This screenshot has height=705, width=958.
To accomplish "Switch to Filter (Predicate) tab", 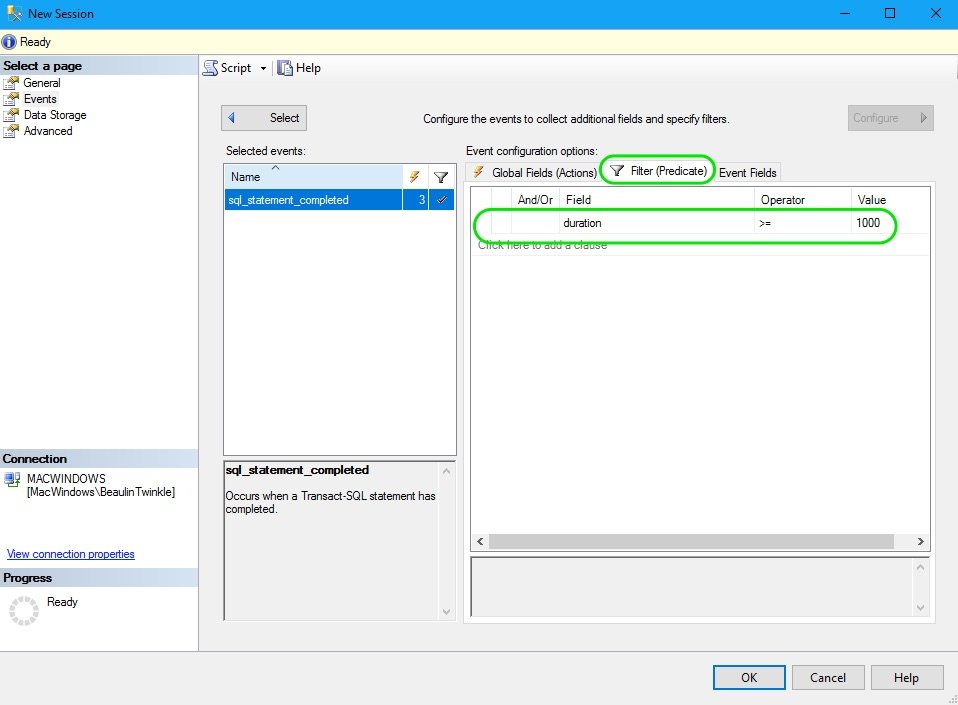I will click(x=659, y=170).
